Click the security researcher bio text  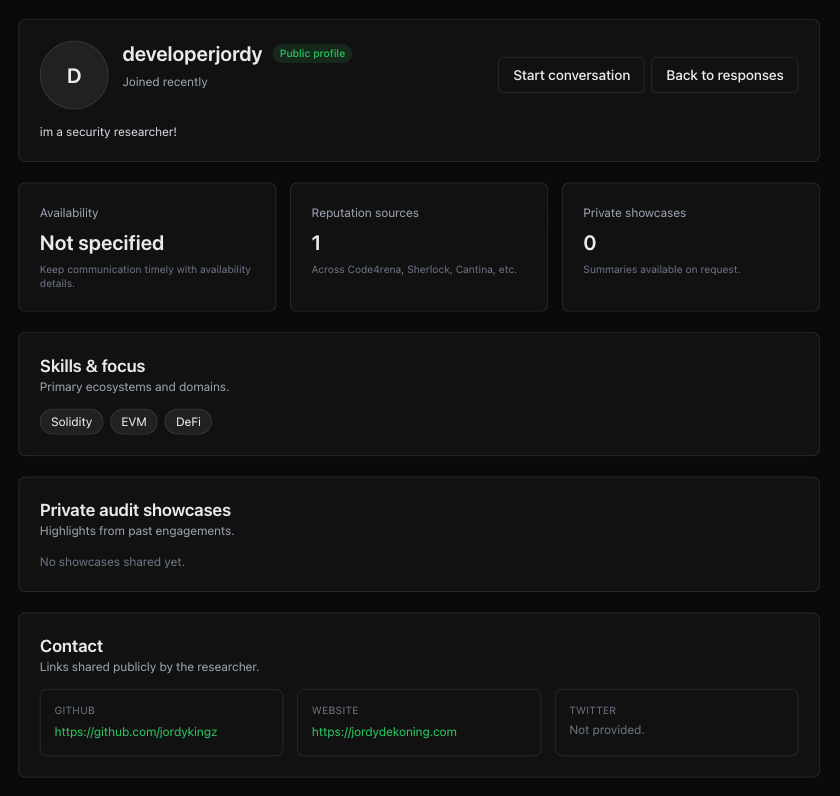(x=108, y=131)
